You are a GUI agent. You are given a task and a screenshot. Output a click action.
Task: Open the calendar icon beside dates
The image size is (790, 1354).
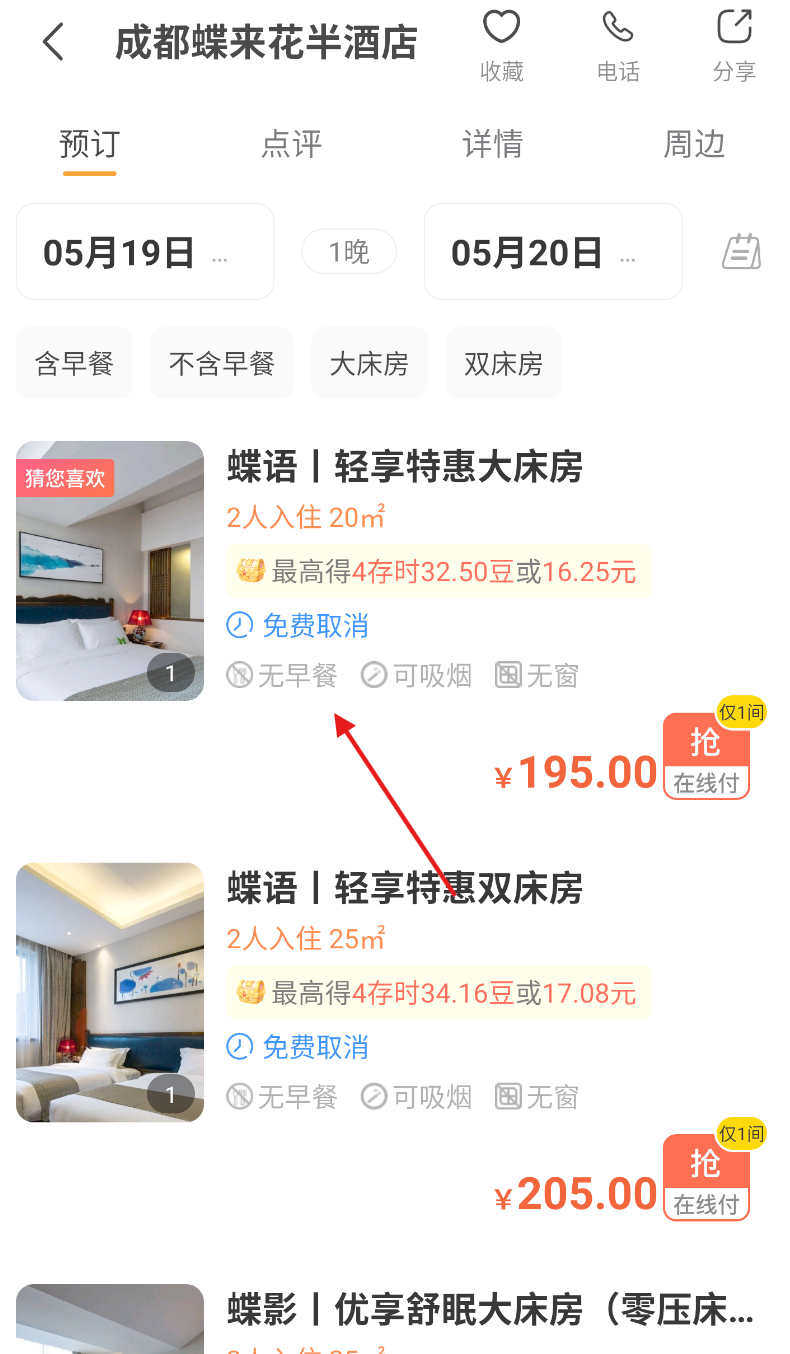741,251
